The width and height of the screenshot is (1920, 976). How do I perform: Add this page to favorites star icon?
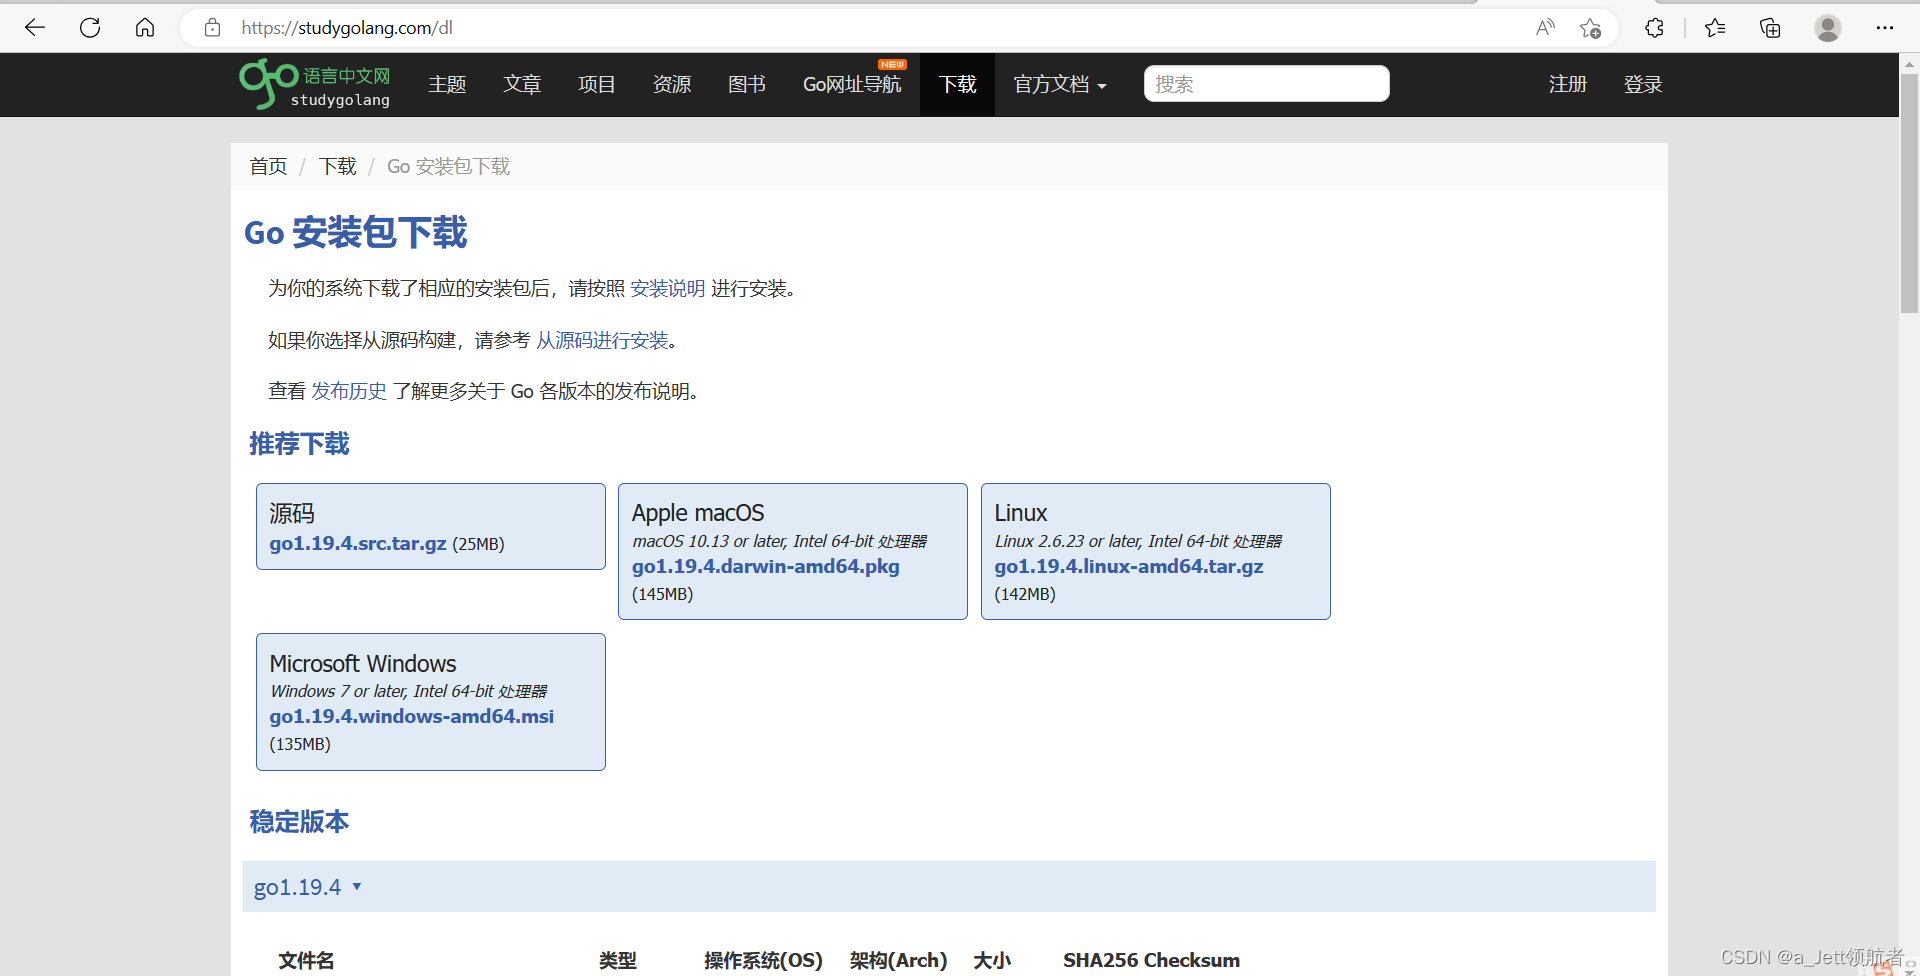pos(1590,28)
